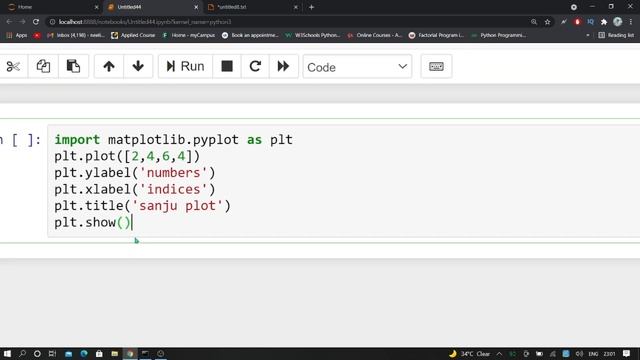Open the Apps bookmark shortcut
The height and width of the screenshot is (360, 640).
[x=17, y=36]
